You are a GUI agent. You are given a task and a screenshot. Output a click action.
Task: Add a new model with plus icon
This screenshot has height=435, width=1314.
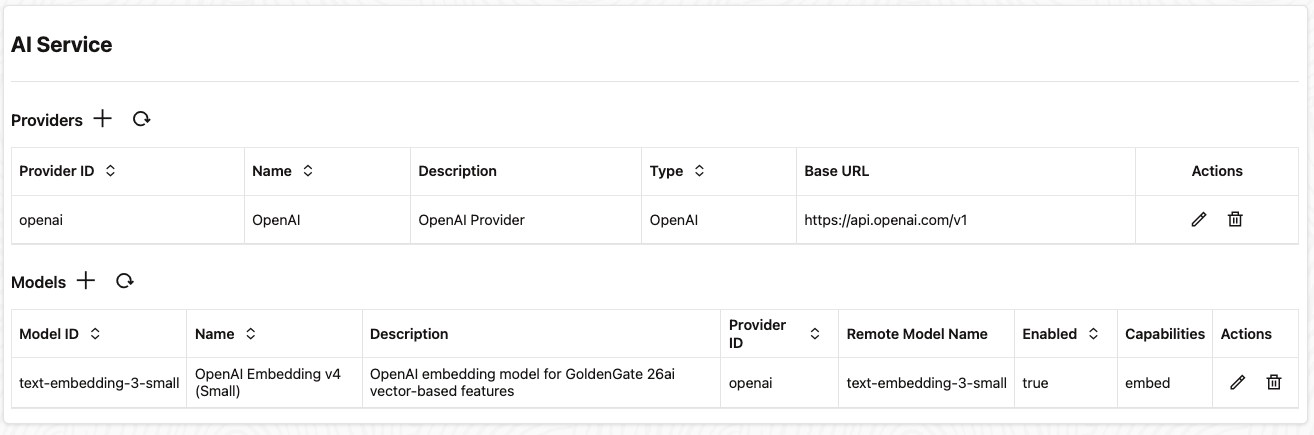click(x=86, y=281)
